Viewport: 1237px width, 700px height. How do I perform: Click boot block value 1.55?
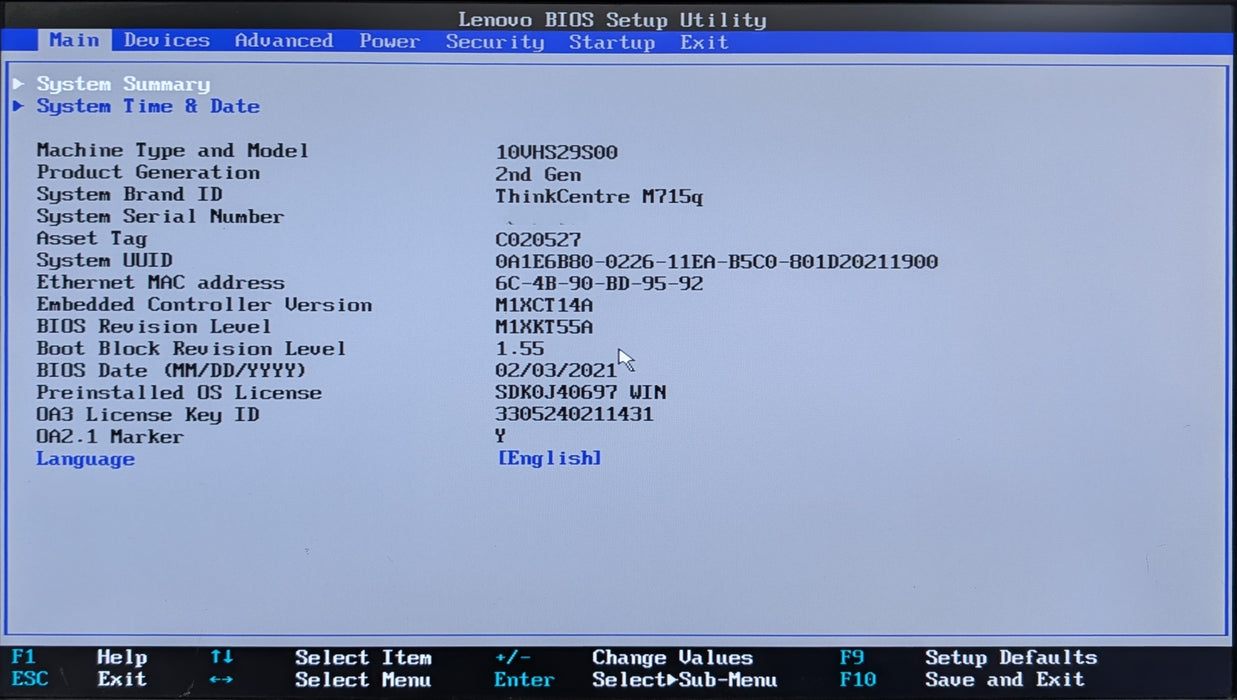(x=520, y=350)
